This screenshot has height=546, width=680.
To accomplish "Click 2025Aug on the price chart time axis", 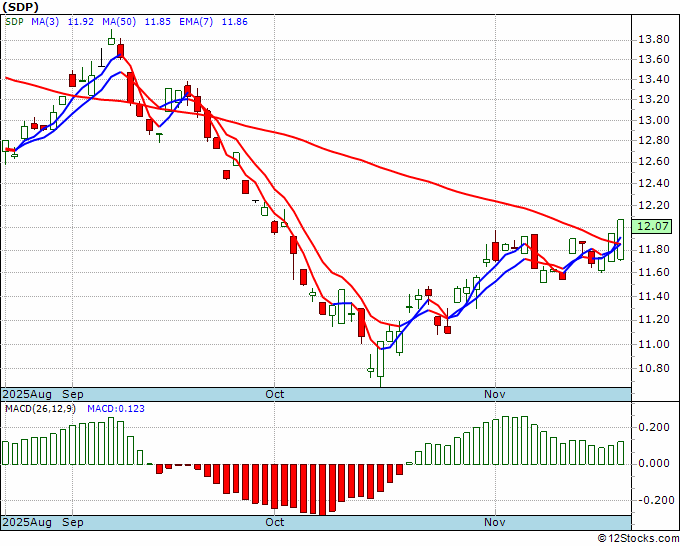I will pos(27,394).
